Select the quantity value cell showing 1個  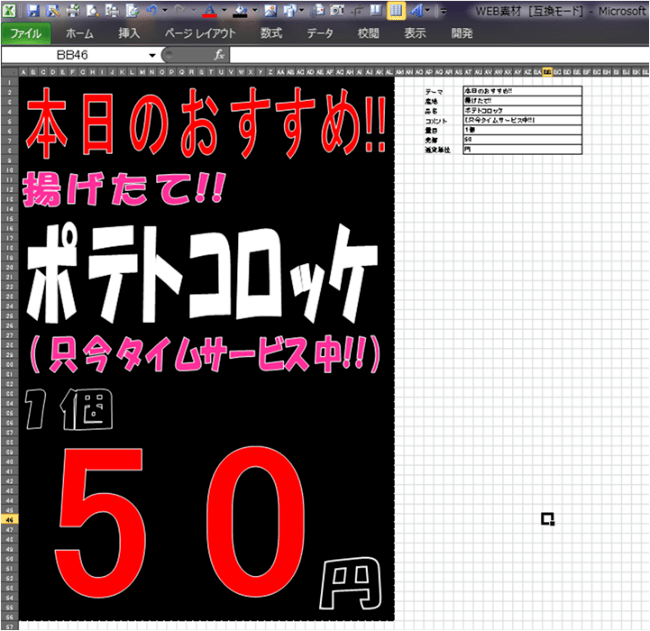click(522, 130)
